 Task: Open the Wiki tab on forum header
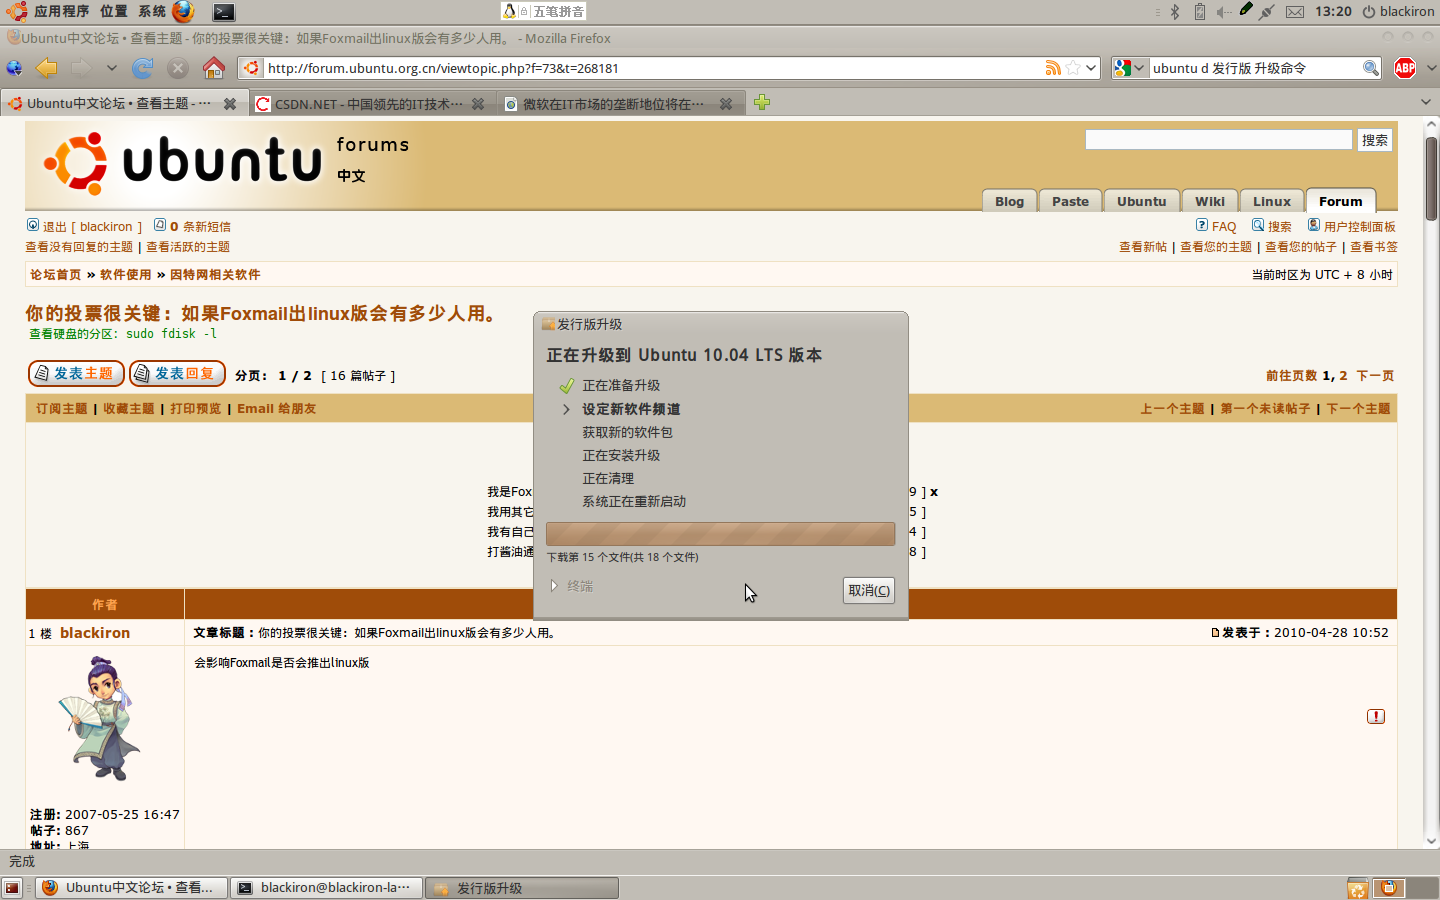[x=1209, y=201]
